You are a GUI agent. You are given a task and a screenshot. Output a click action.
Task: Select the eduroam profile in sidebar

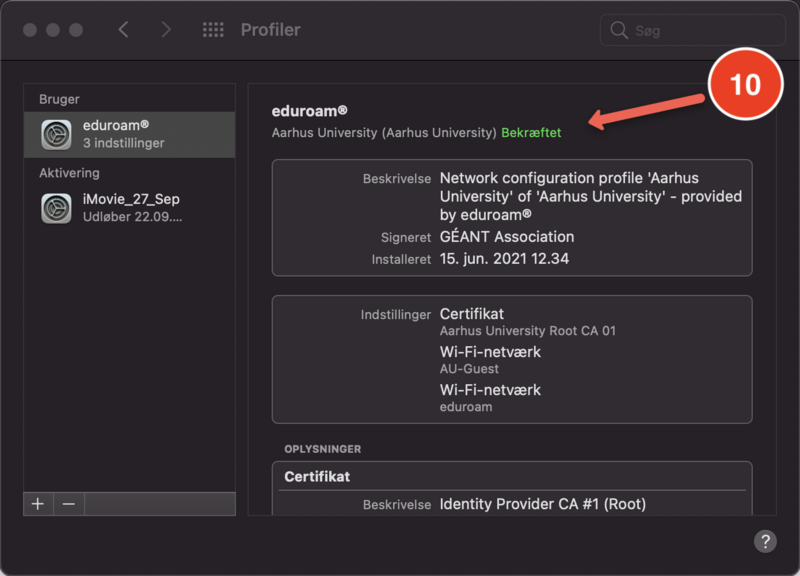click(x=130, y=134)
